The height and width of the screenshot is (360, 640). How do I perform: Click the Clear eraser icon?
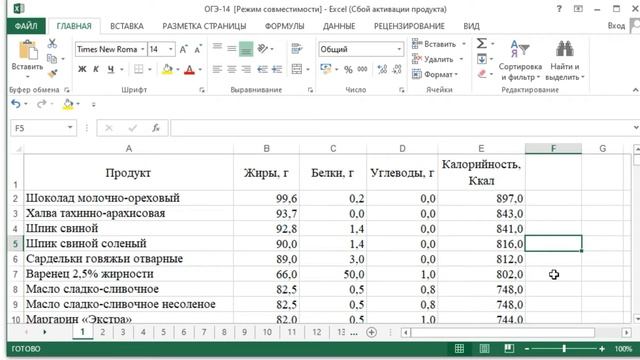pos(482,74)
